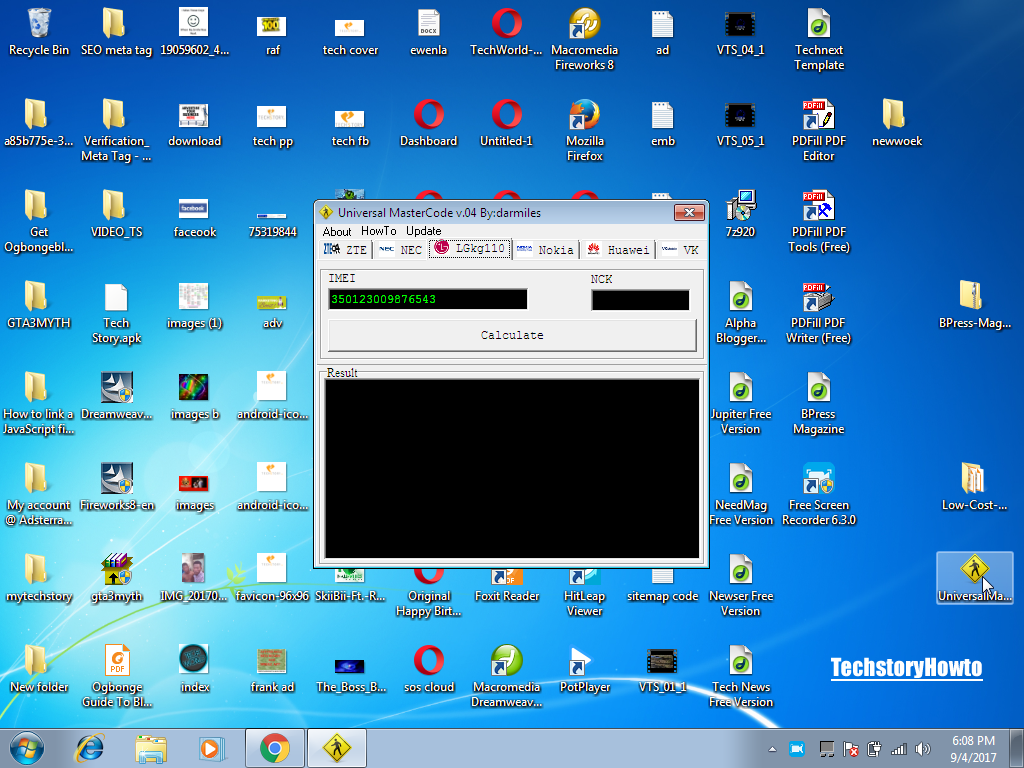Viewport: 1024px width, 768px height.
Task: Select the sitemap code file
Action: (662, 586)
